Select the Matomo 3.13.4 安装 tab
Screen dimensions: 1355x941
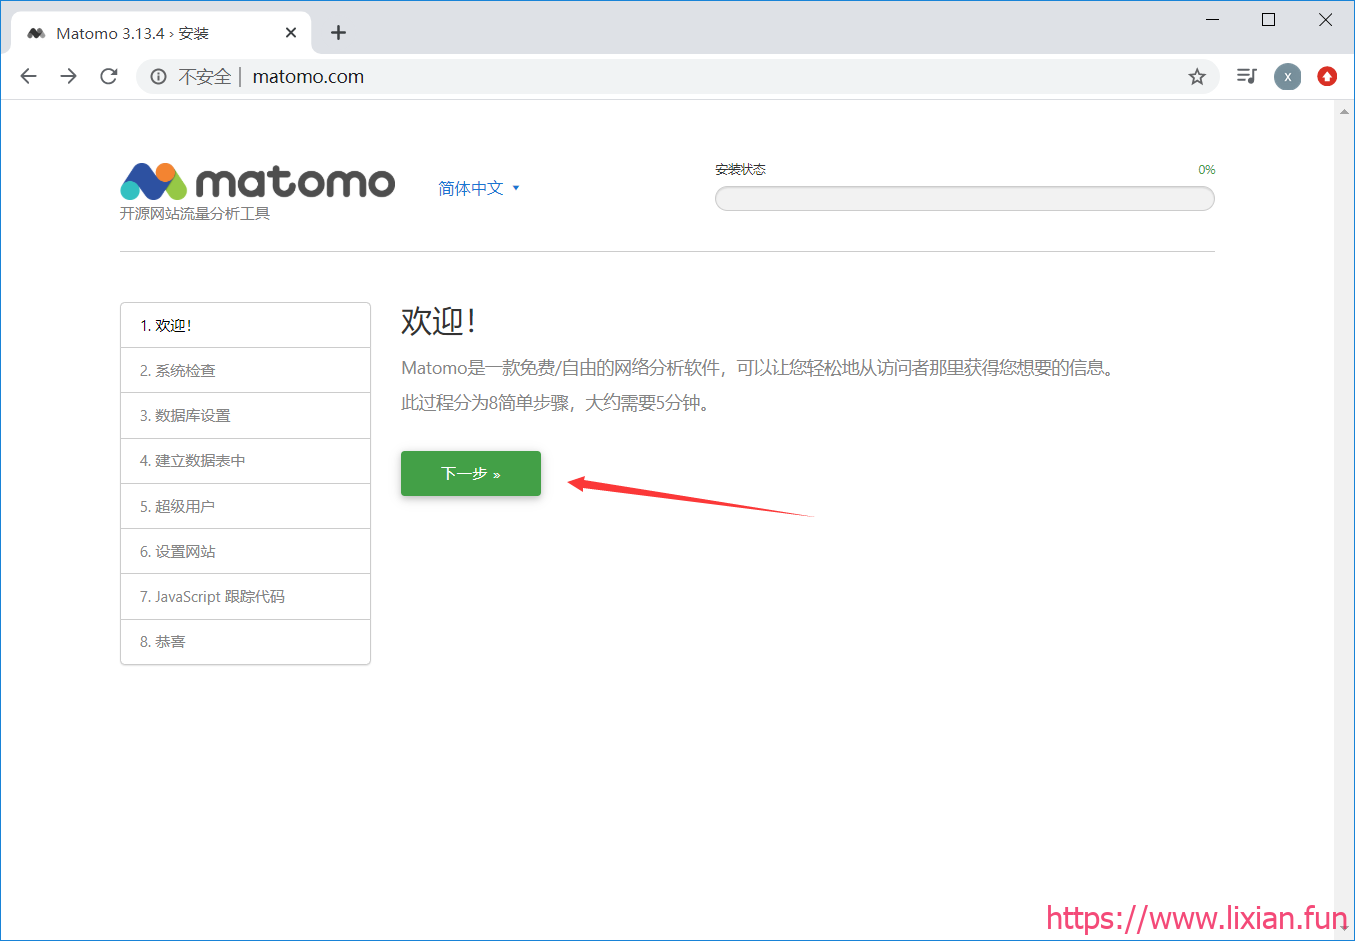coord(161,33)
